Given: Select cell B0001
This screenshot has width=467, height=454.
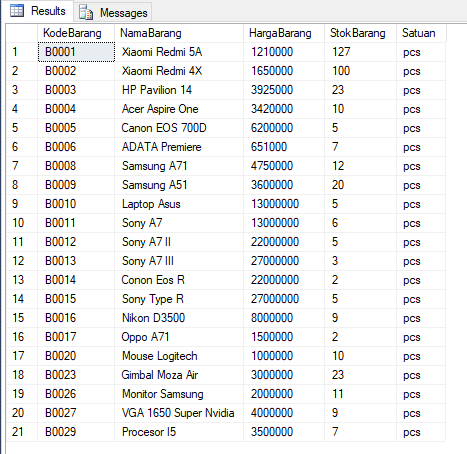Looking at the screenshot, I should 76,52.
